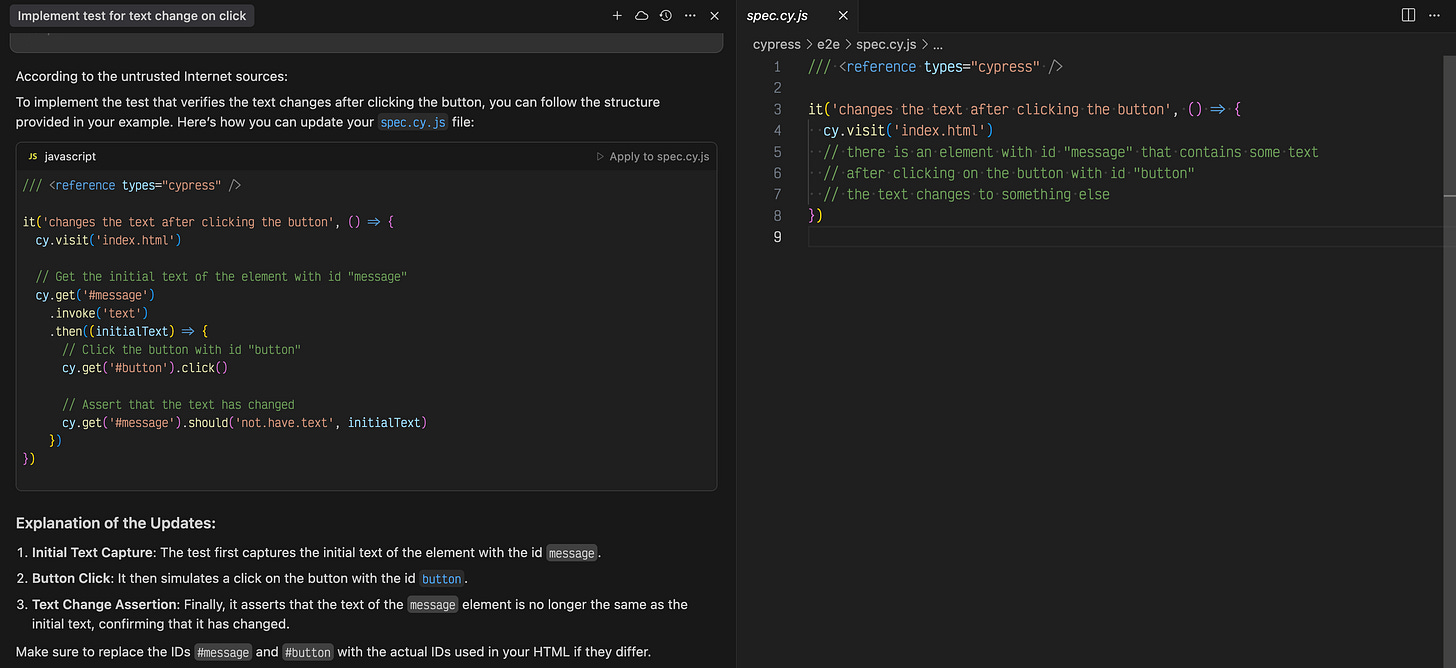The image size is (1456, 668).
Task: Start a new chat with the plus icon
Action: click(617, 15)
